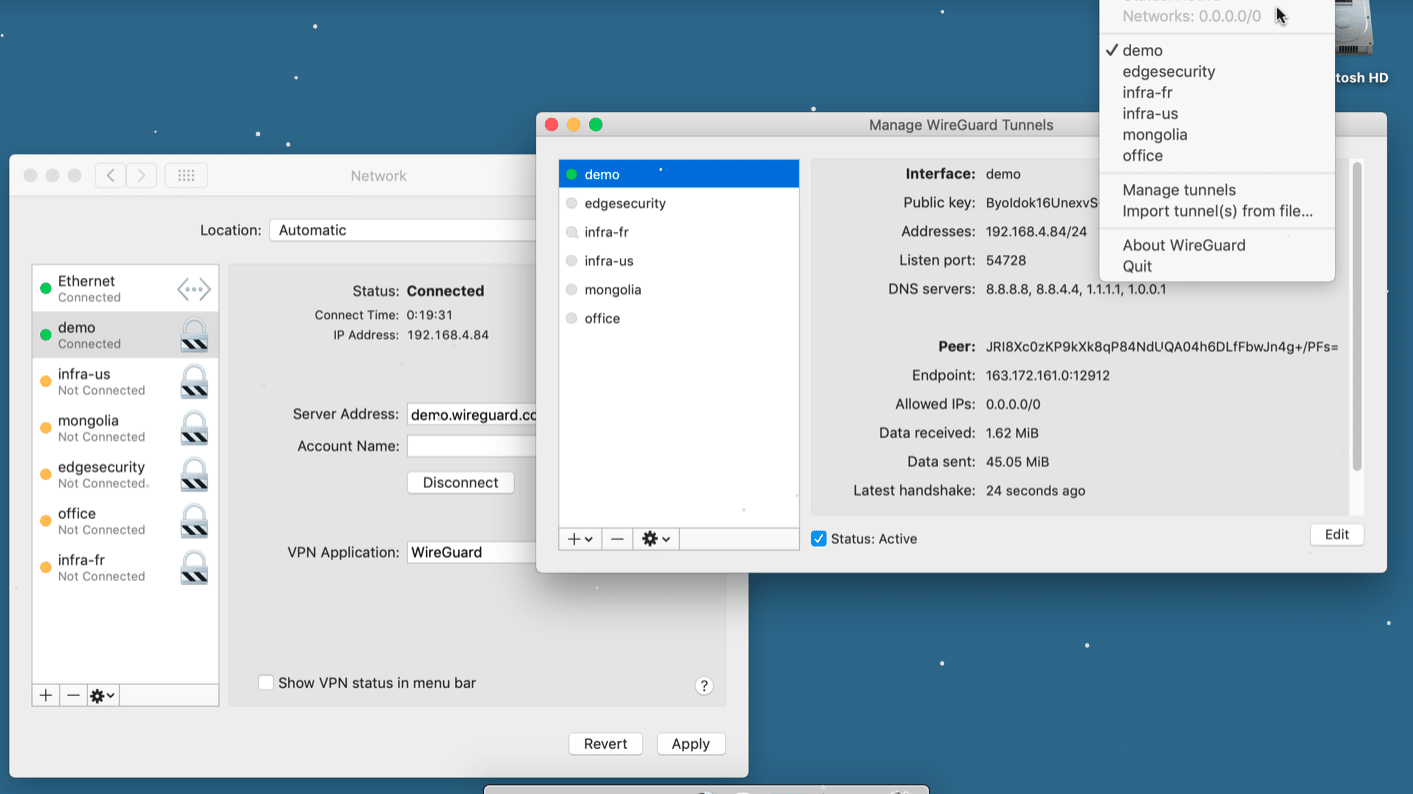Click Peer public key value
1413x794 pixels.
(1162, 347)
